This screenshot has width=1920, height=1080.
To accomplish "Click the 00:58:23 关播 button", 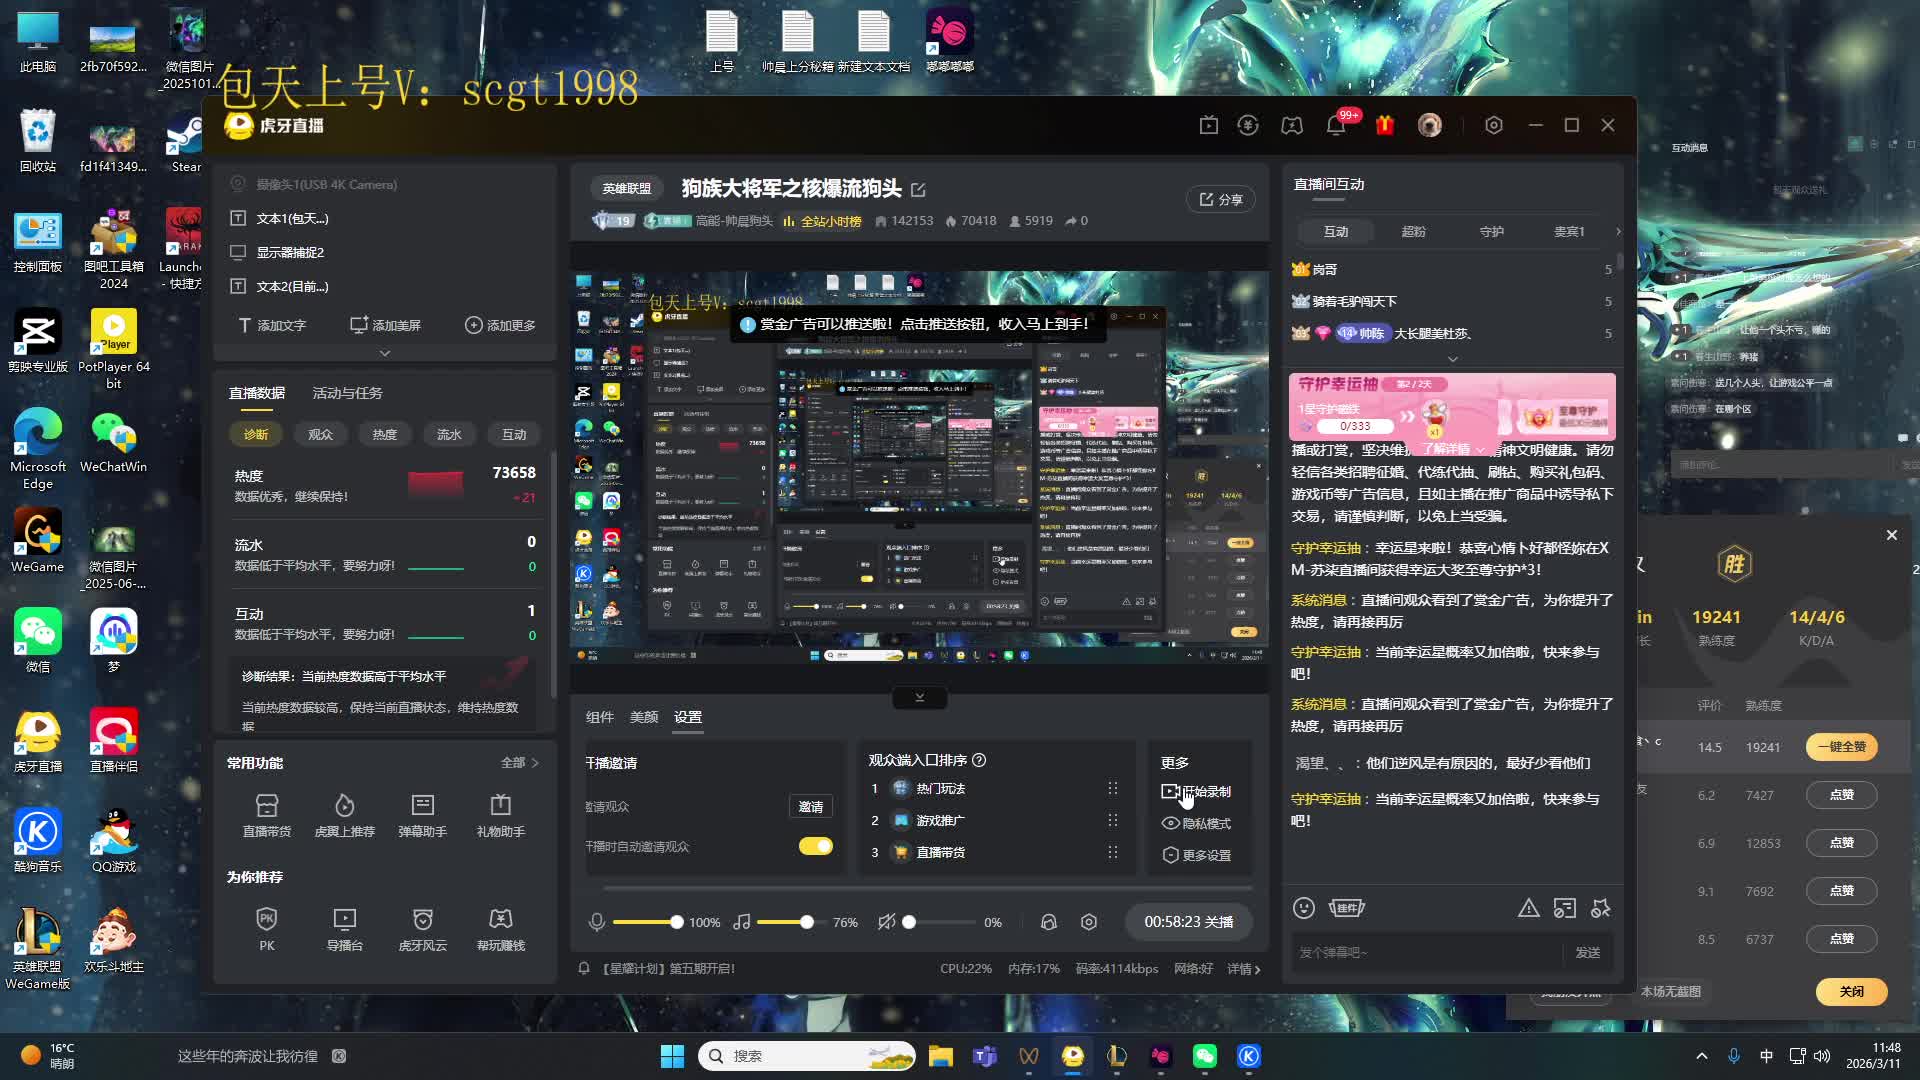I will coord(1188,922).
